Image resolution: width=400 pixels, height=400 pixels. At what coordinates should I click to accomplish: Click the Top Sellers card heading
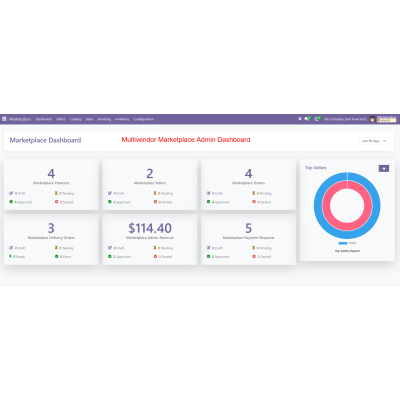click(316, 168)
